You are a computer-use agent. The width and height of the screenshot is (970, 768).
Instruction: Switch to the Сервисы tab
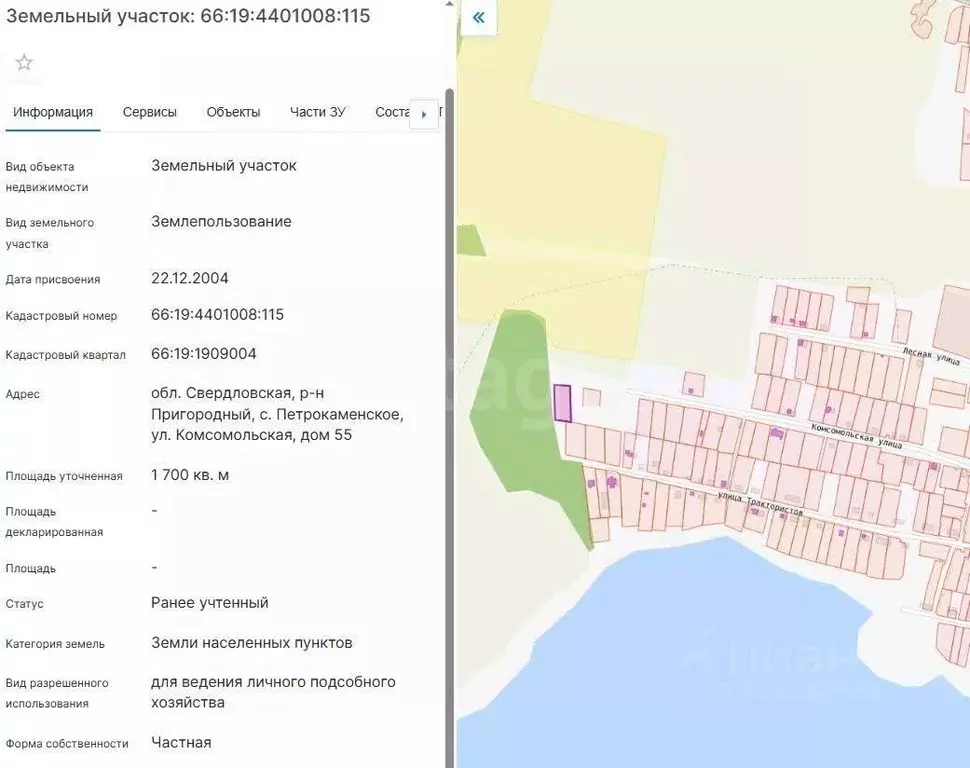click(149, 112)
